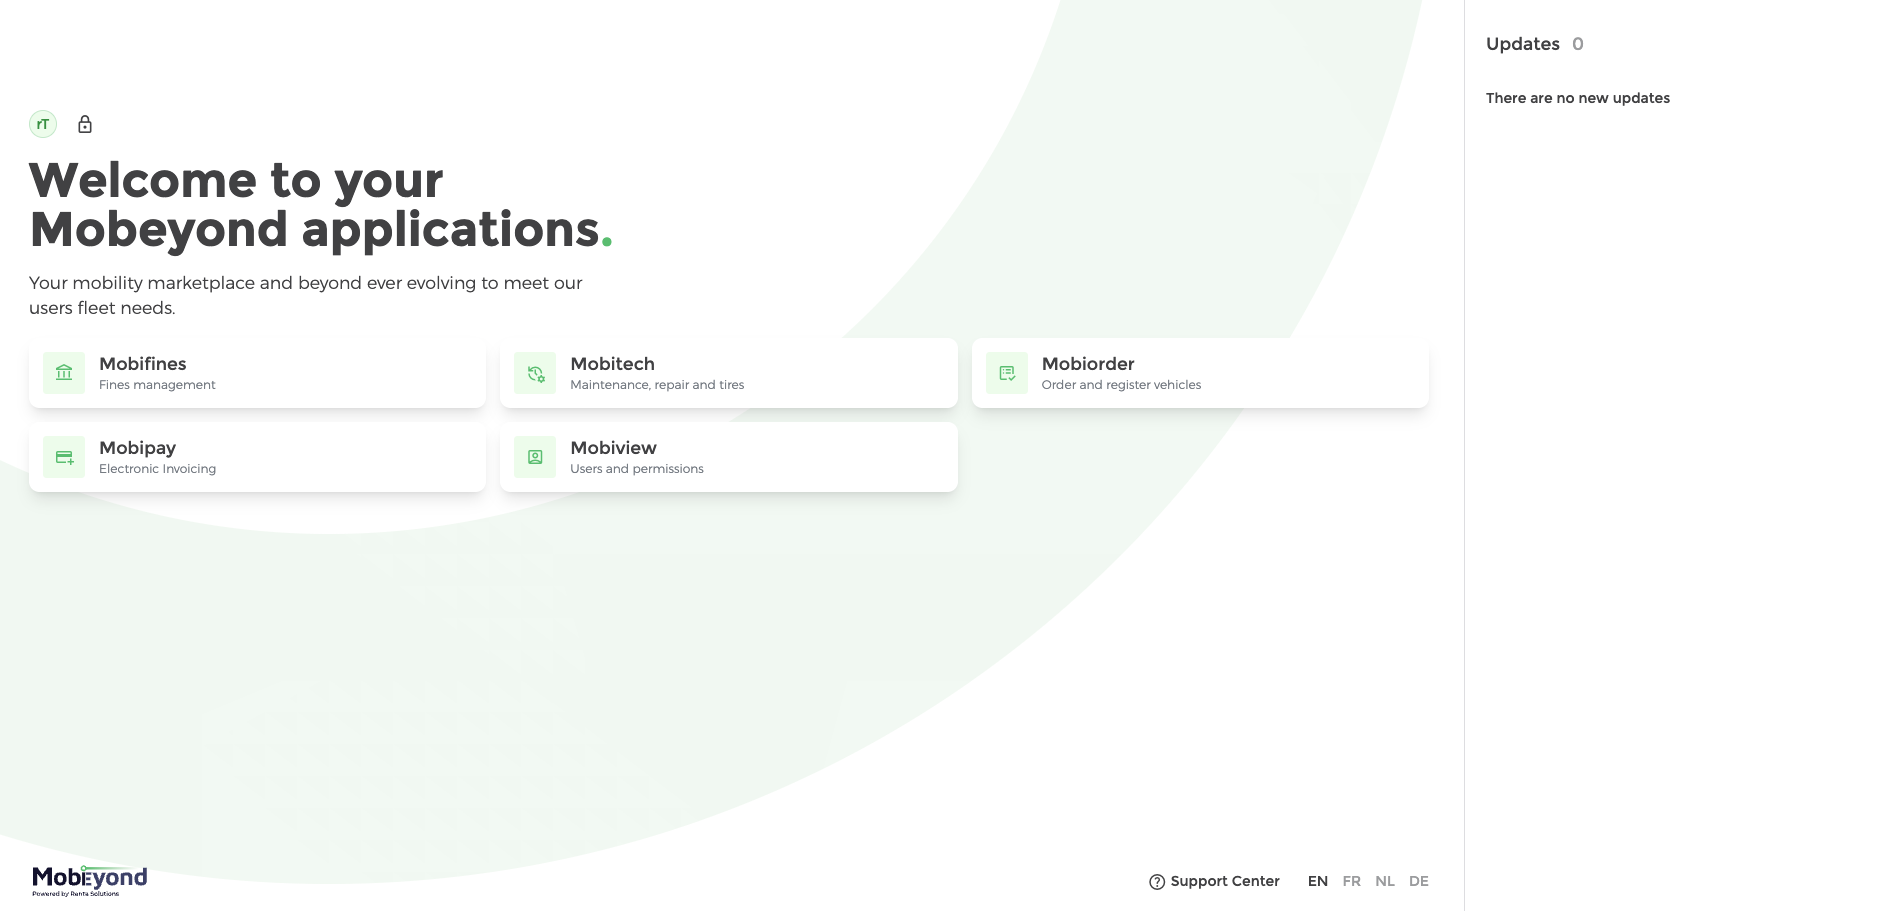The image size is (1893, 911).
Task: Click the rT user avatar icon
Action: point(43,124)
